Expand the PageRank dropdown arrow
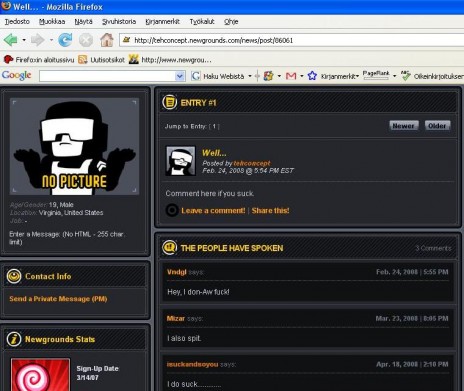Viewport: 464px width, 391px height. click(x=394, y=76)
